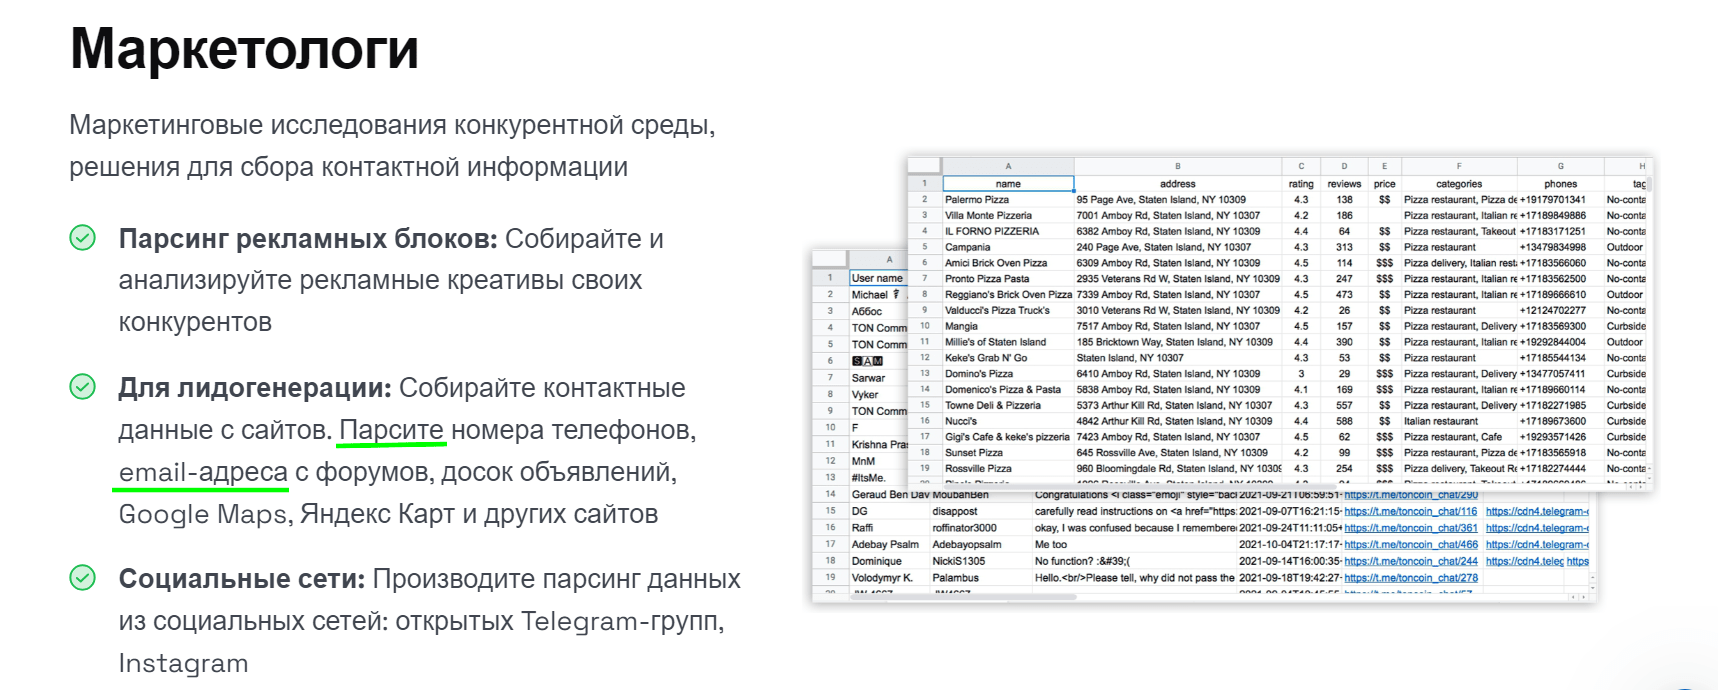Click the green checkmark beside Социальные сети

tap(83, 578)
